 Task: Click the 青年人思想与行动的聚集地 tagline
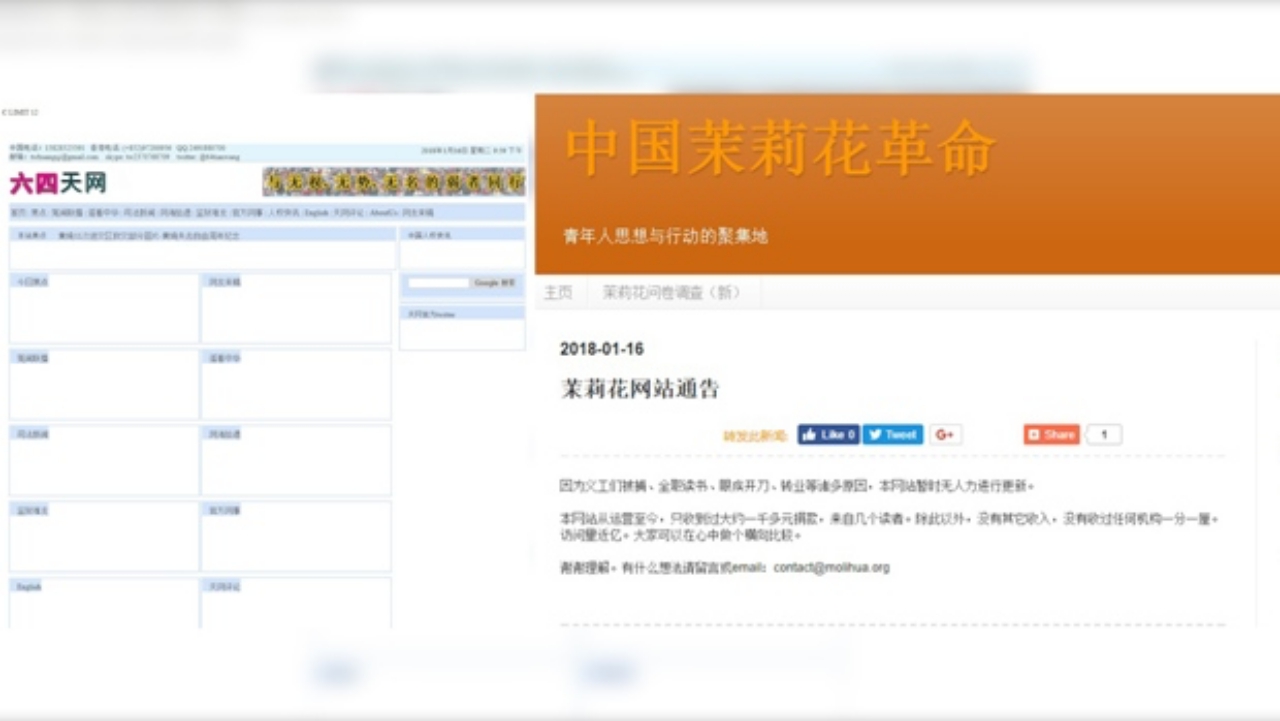point(665,237)
